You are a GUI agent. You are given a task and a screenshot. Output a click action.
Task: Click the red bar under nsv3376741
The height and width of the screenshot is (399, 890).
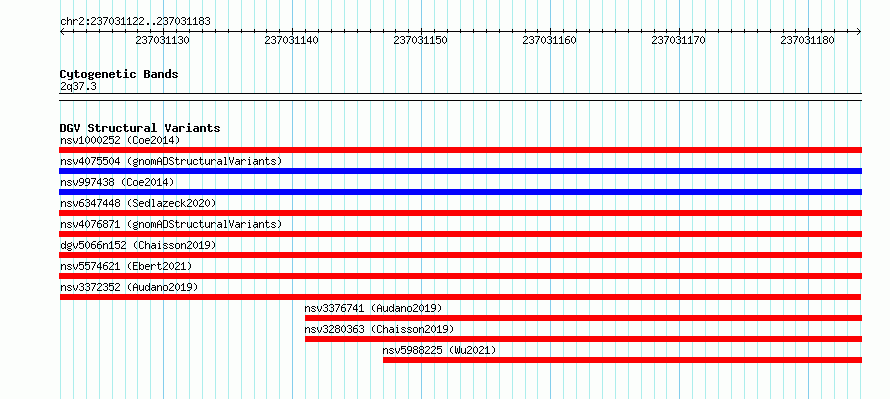[x=583, y=318]
